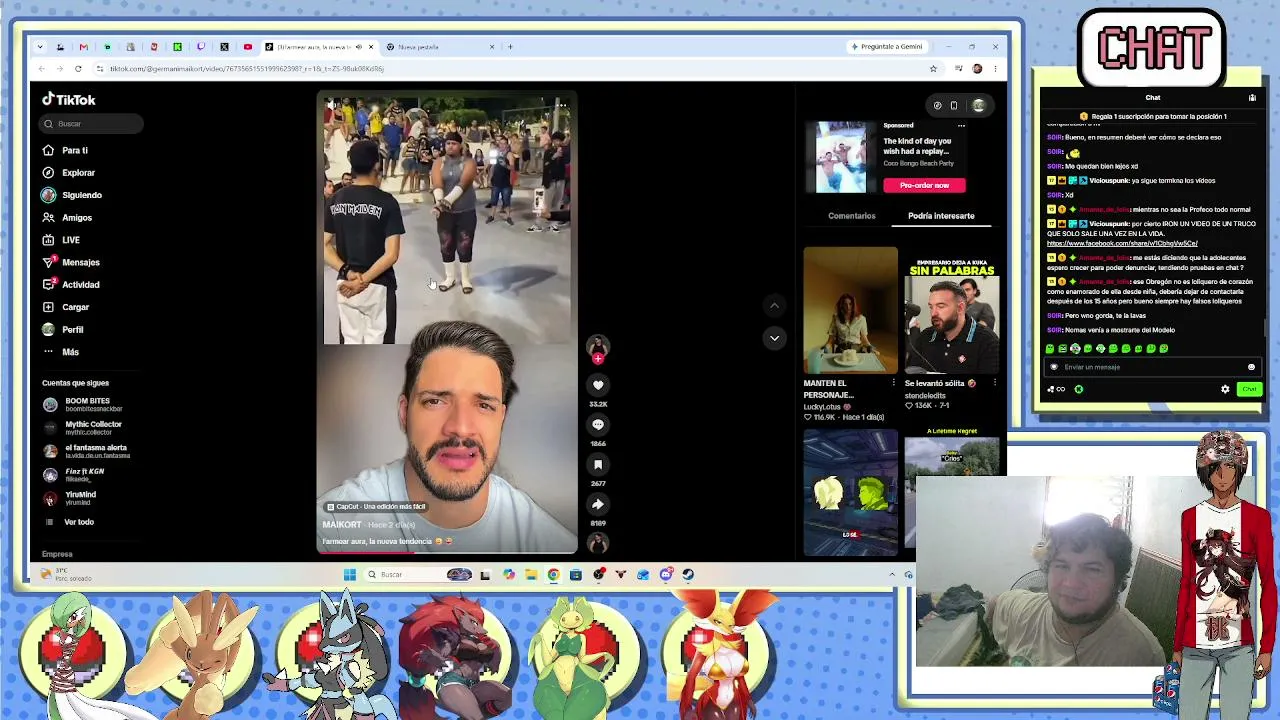The image size is (1280, 720).
Task: Show hidden tray icons chevron
Action: click(x=892, y=574)
